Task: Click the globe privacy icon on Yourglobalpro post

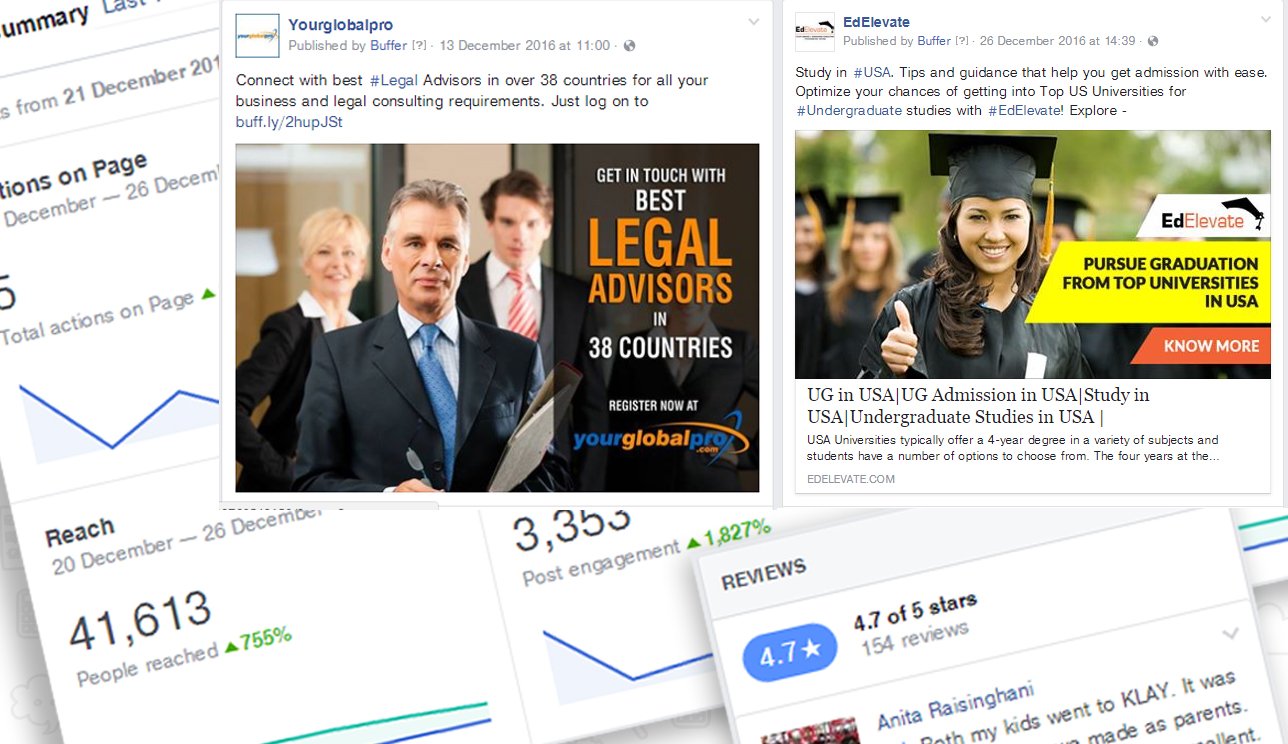Action: 629,46
